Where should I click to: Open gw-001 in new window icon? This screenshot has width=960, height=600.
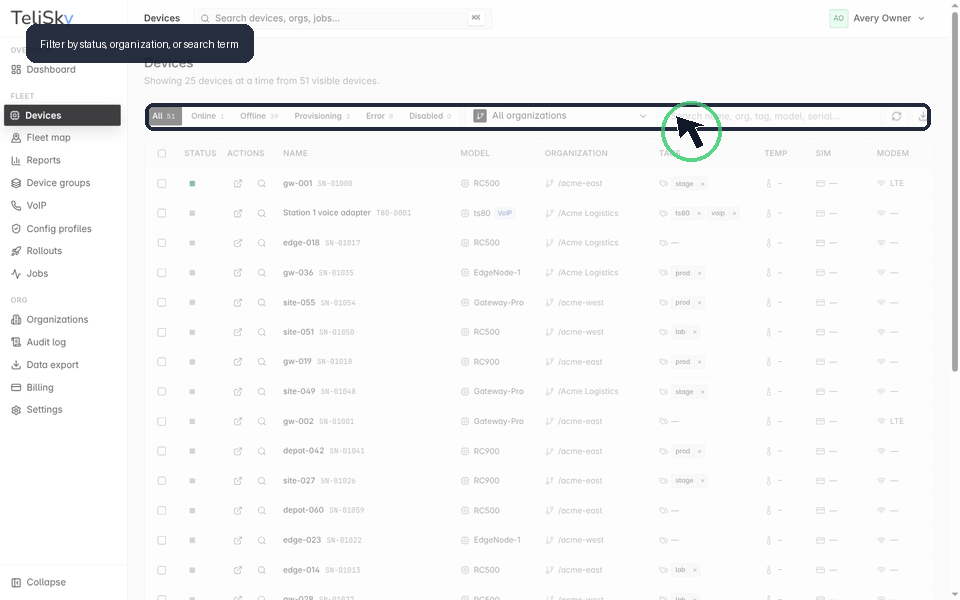click(x=238, y=184)
